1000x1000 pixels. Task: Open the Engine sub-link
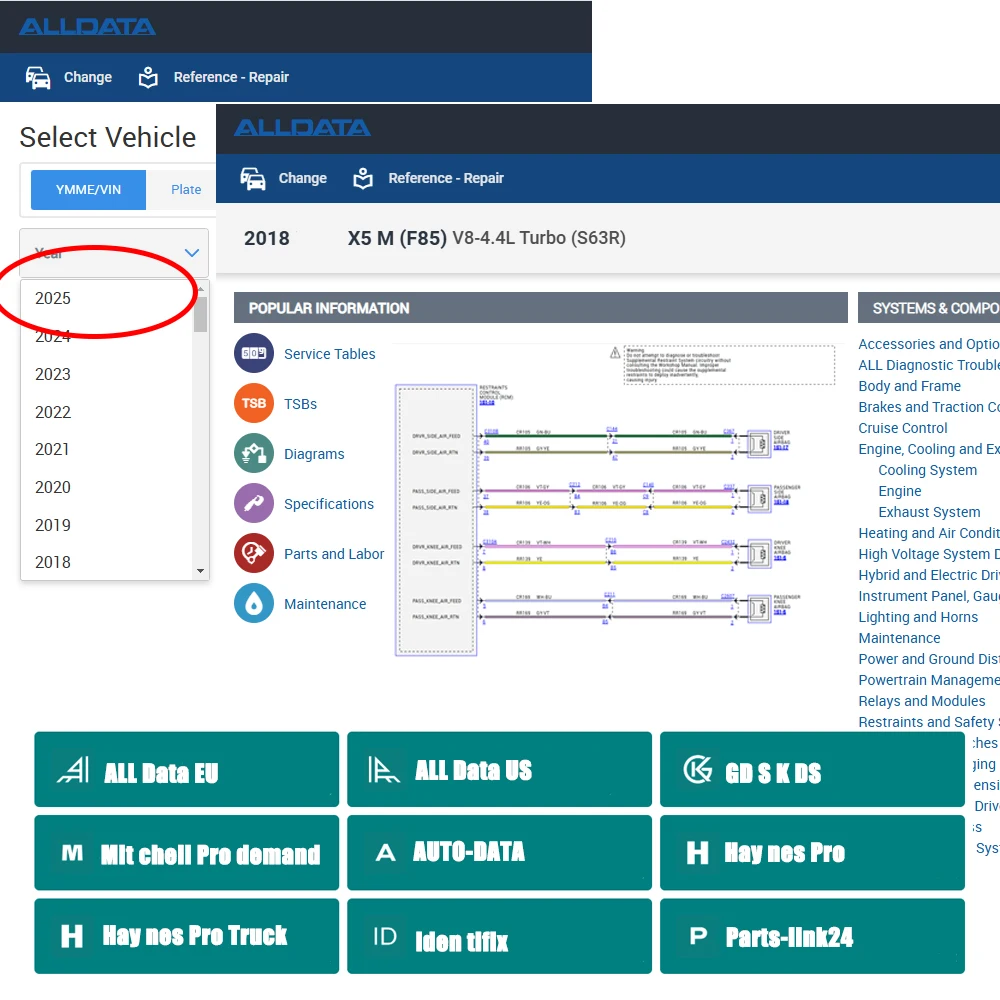(899, 491)
